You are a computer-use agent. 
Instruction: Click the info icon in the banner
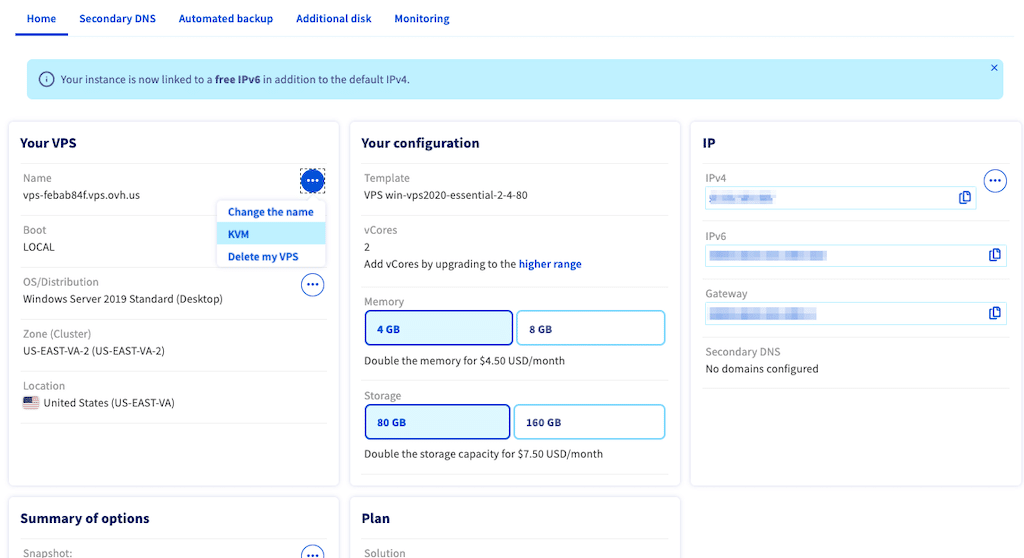[x=46, y=80]
